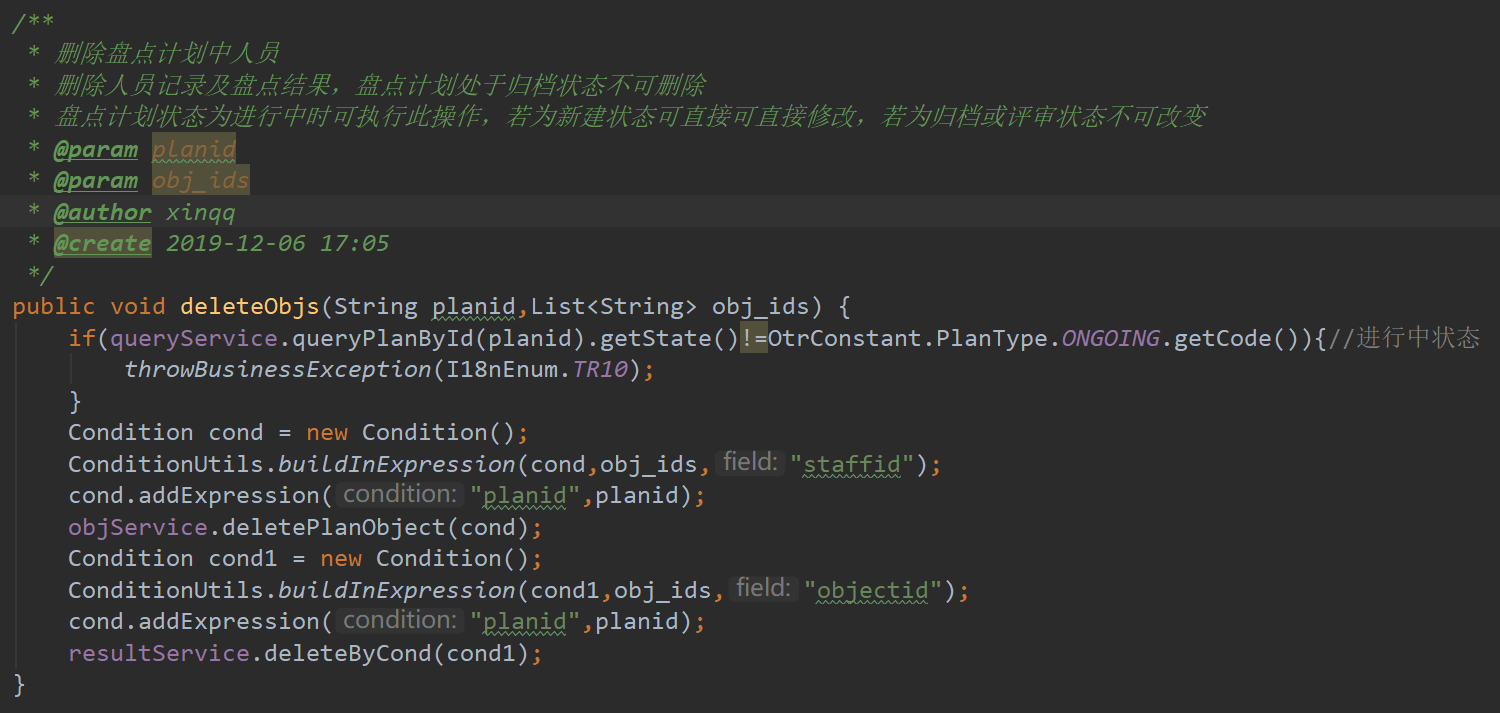
Task: Click objService.deletePlanObject call
Action: (x=292, y=527)
